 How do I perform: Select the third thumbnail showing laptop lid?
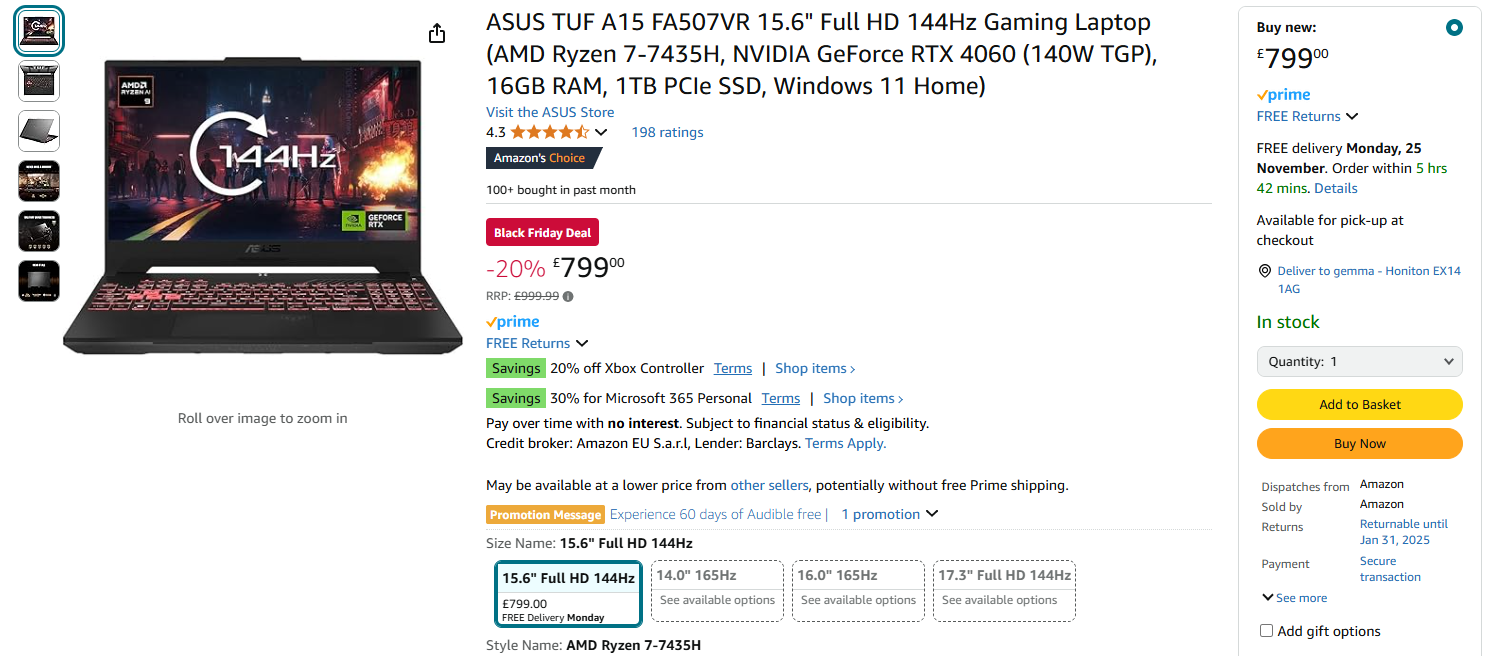coord(39,131)
